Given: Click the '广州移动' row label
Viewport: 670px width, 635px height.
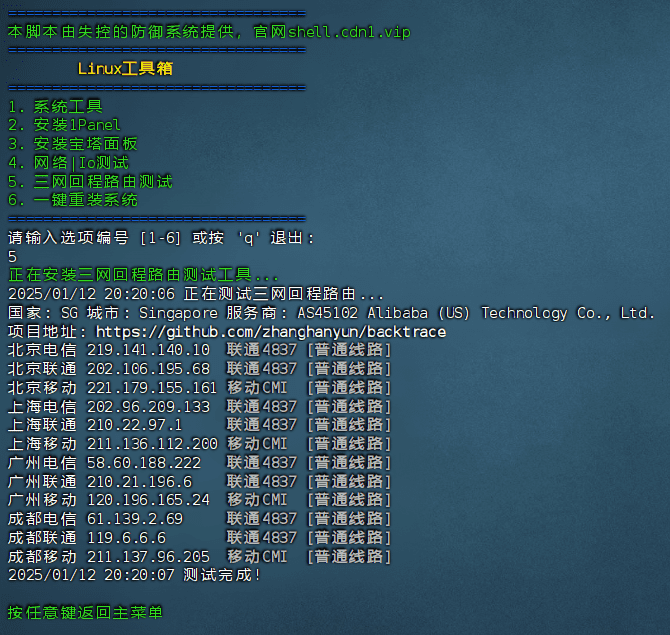Looking at the screenshot, I should pos(42,500).
